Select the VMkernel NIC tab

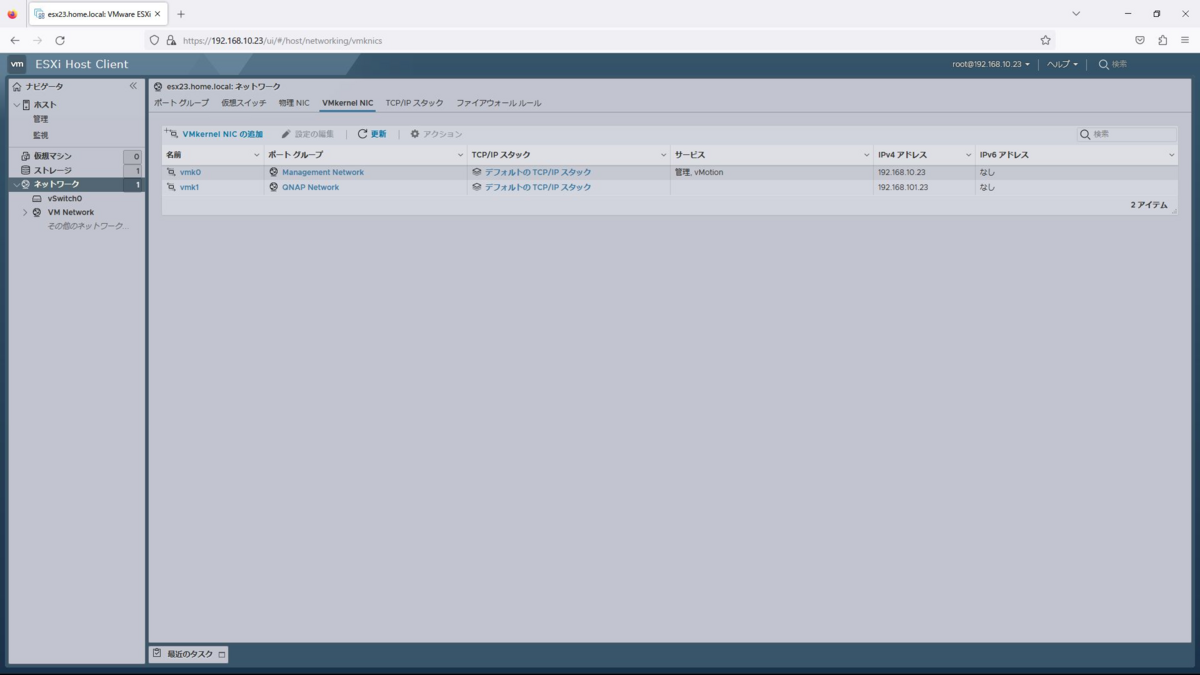click(348, 103)
